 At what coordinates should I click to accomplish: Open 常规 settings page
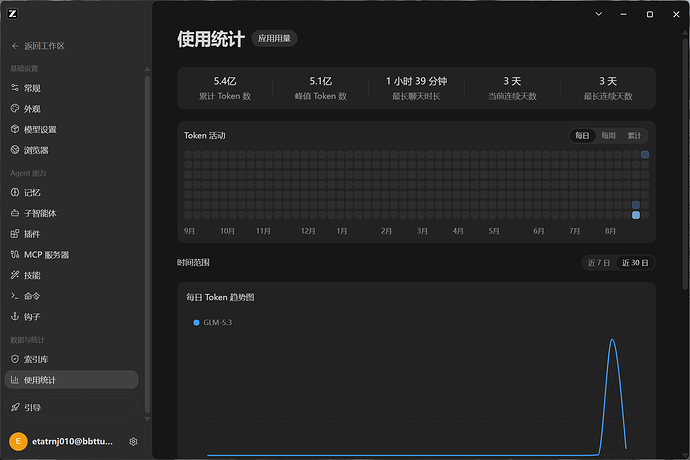point(71,88)
